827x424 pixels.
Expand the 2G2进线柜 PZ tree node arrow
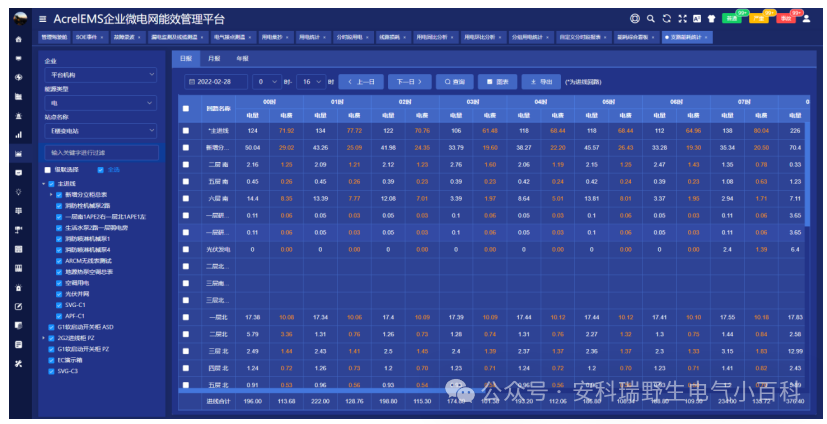pos(44,338)
